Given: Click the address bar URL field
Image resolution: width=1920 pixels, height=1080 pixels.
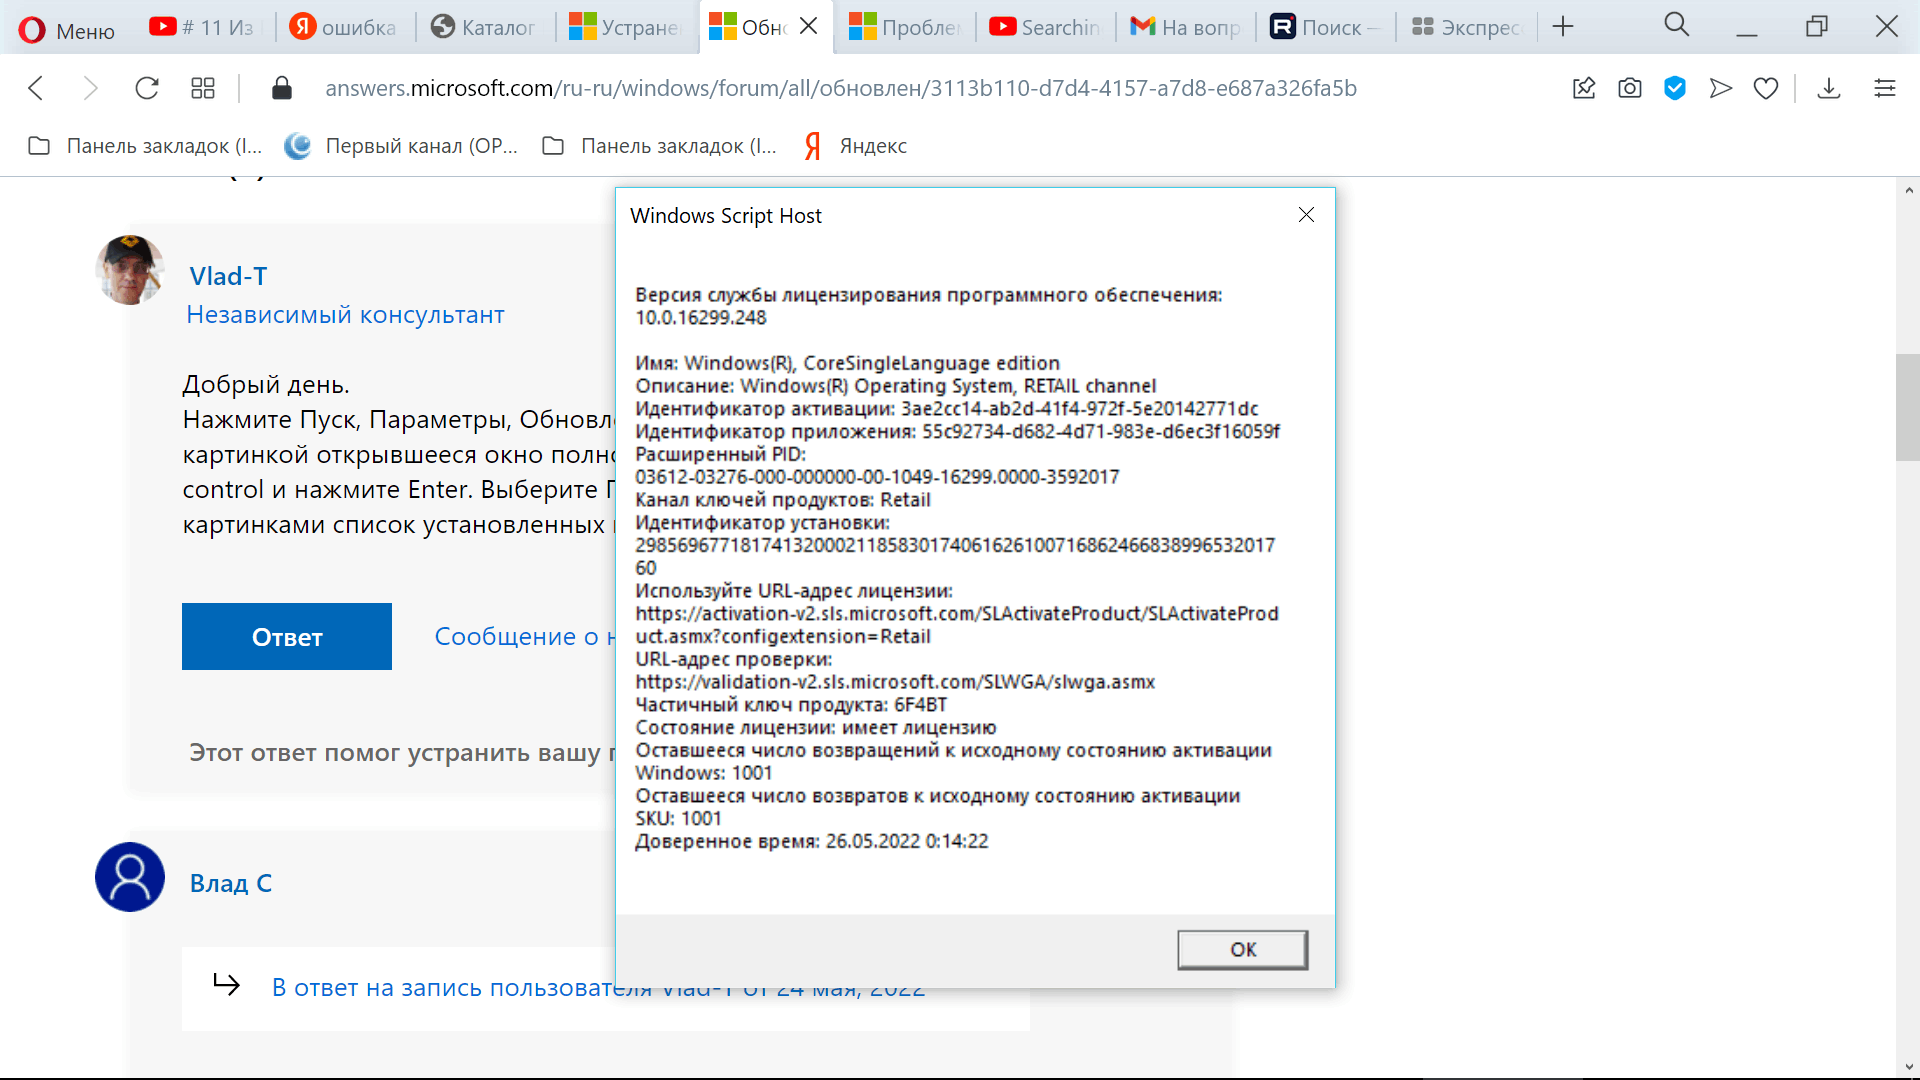Looking at the screenshot, I should [x=840, y=88].
